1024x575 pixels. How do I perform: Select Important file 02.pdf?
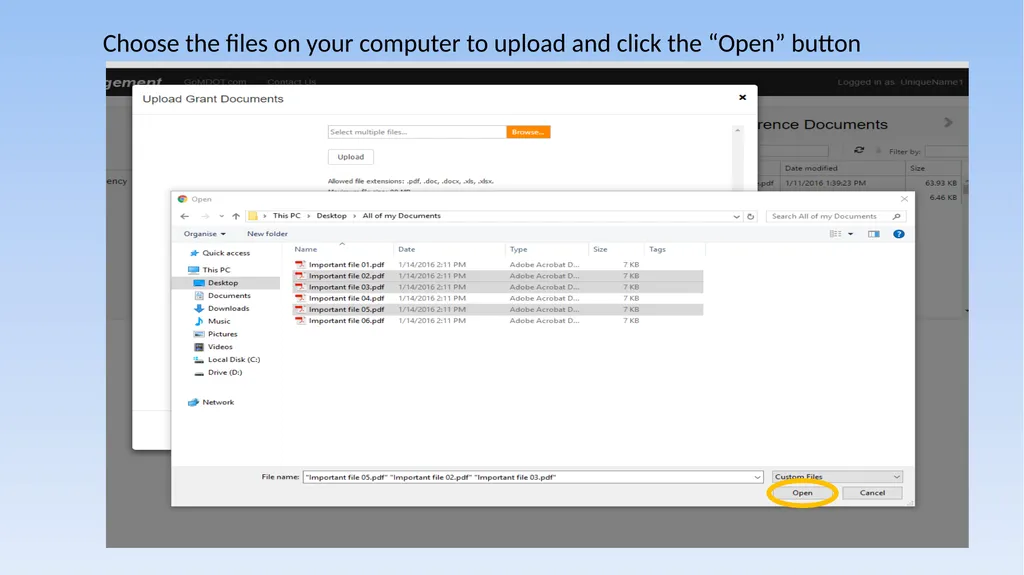point(498,276)
